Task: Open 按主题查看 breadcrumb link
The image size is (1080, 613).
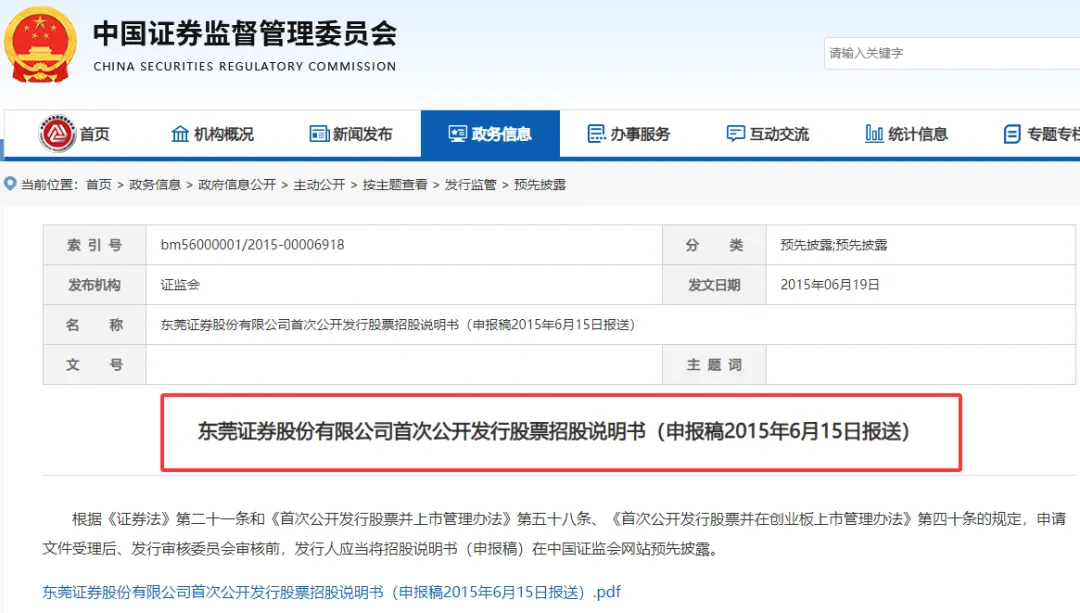Action: pyautogui.click(x=395, y=185)
